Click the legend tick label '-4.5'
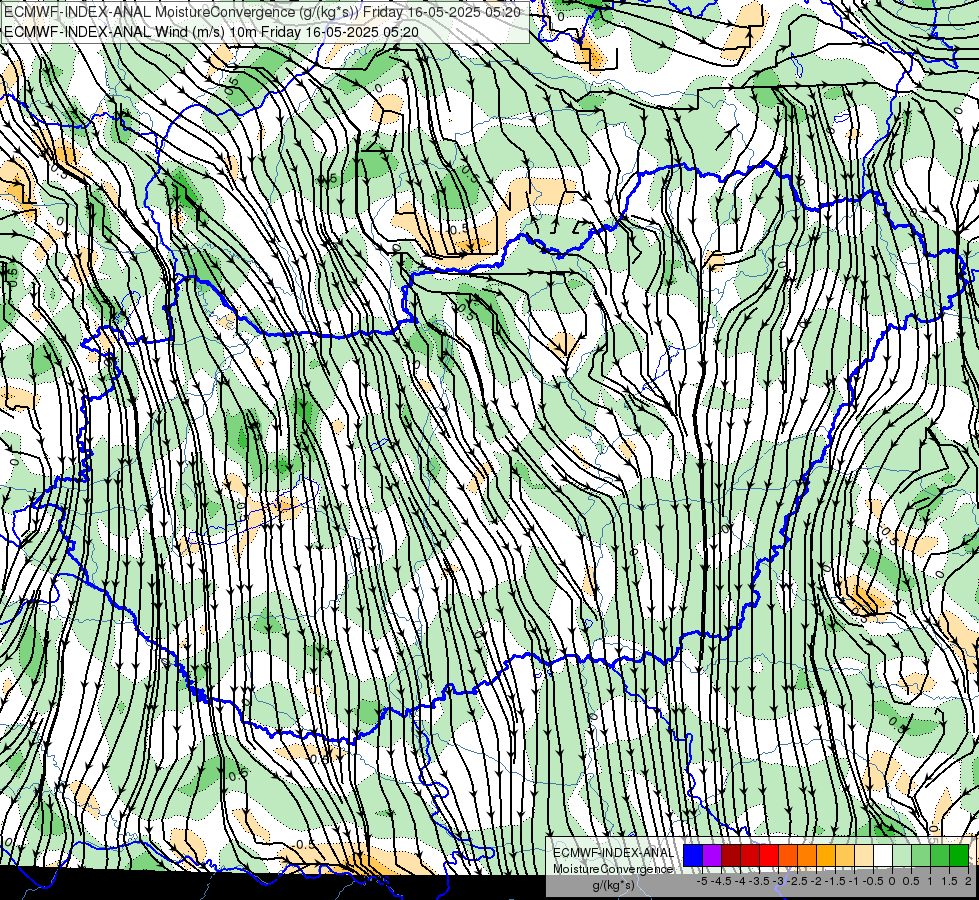 [722, 881]
